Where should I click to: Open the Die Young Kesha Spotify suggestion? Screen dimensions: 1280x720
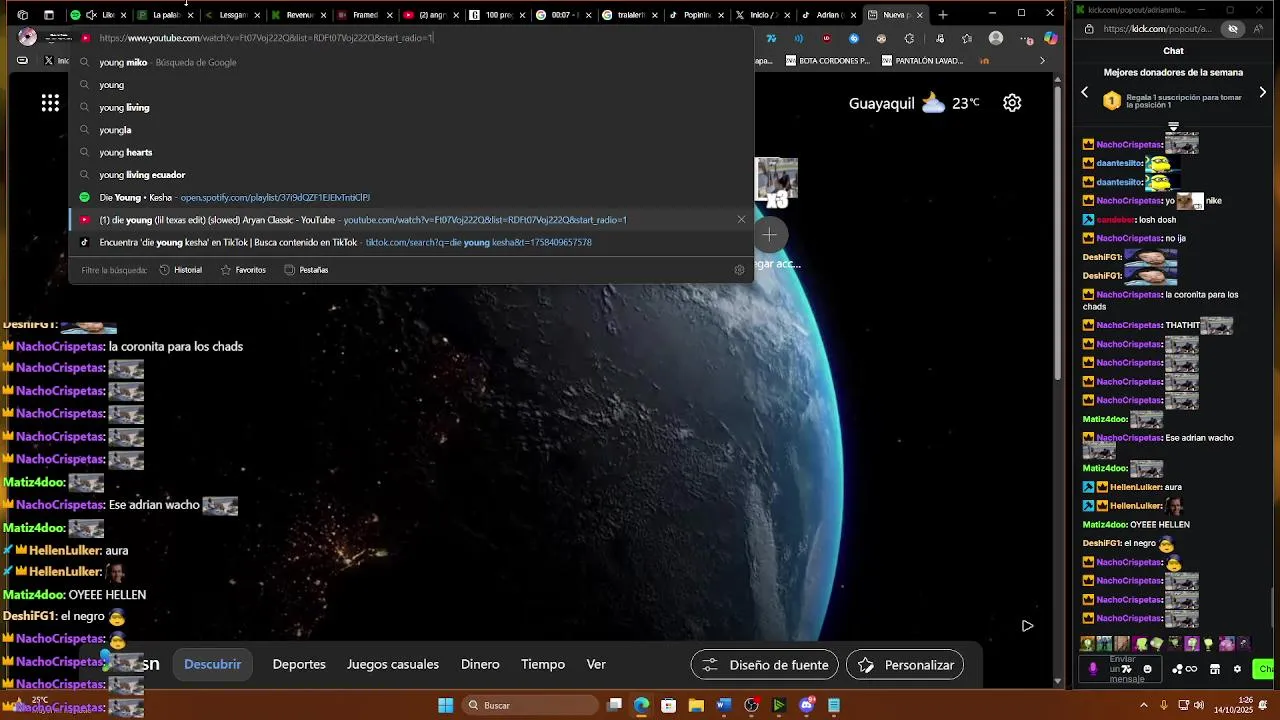pyautogui.click(x=411, y=197)
